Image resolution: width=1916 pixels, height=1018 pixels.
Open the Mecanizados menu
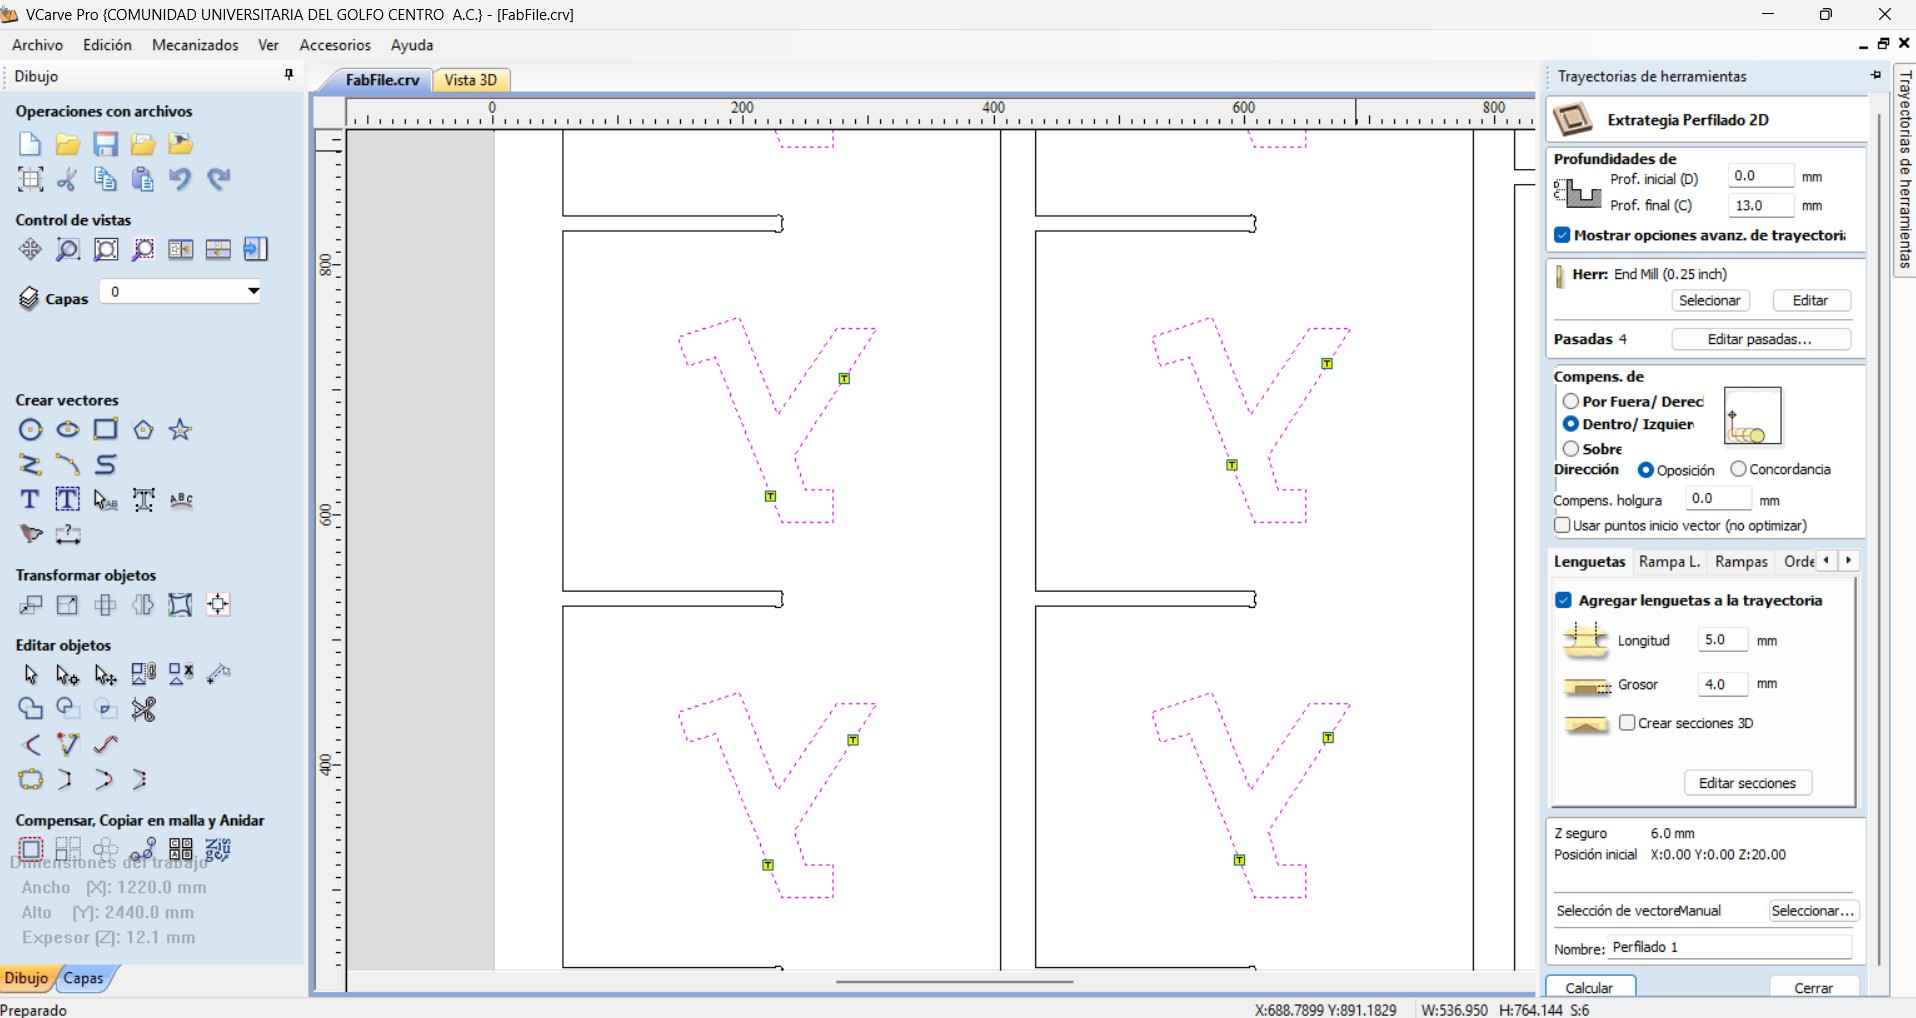click(195, 45)
